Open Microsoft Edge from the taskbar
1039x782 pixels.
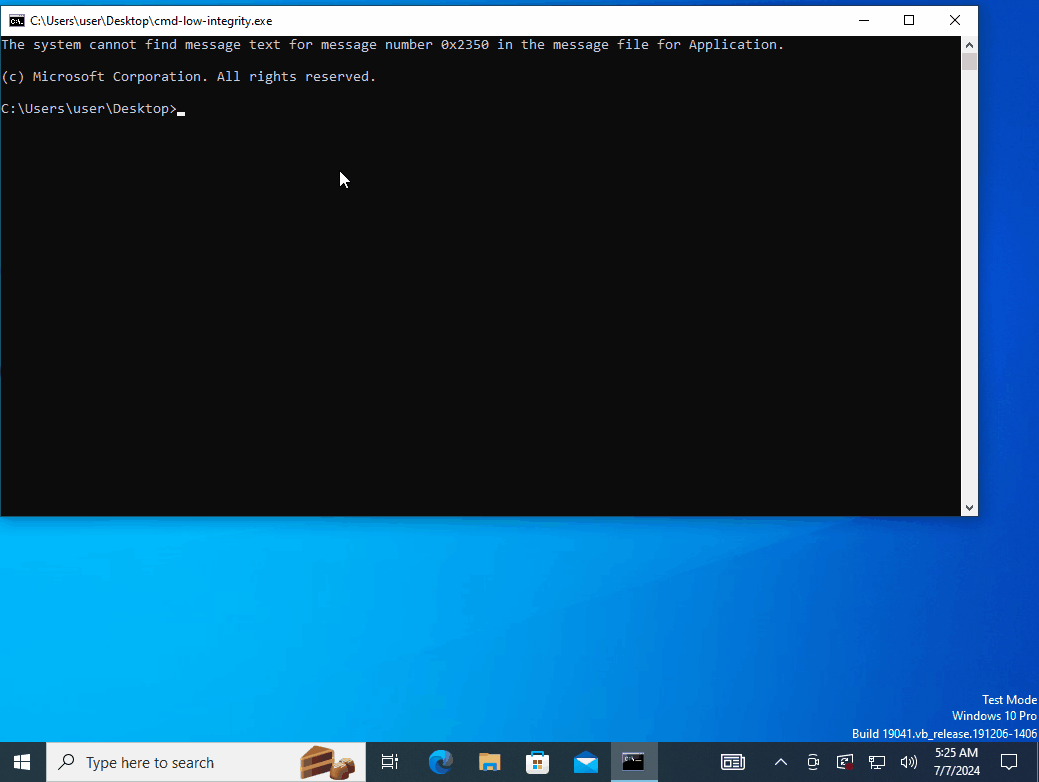pyautogui.click(x=440, y=762)
